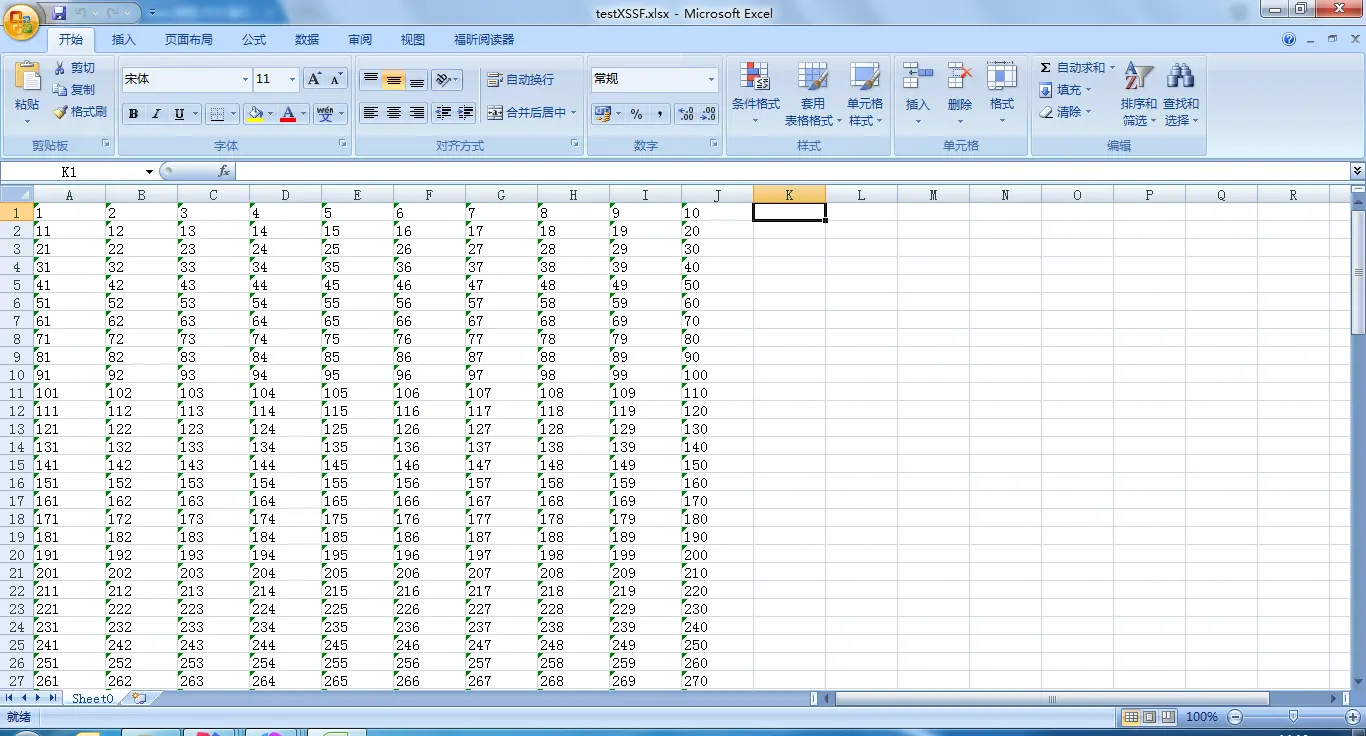Image resolution: width=1366 pixels, height=736 pixels.
Task: Open the Conditional Formatting (条件格式) dropdown
Action: [756, 95]
